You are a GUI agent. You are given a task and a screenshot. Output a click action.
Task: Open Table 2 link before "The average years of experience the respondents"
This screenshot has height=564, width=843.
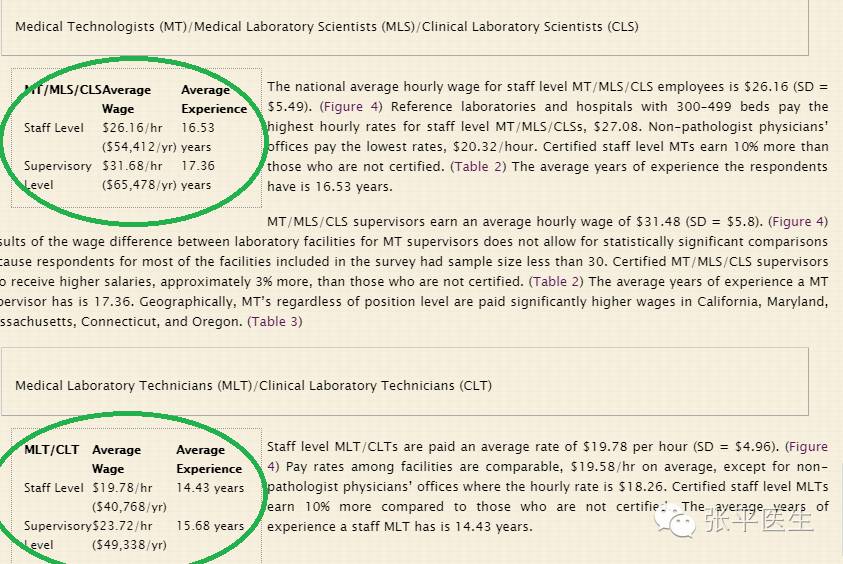click(x=478, y=167)
